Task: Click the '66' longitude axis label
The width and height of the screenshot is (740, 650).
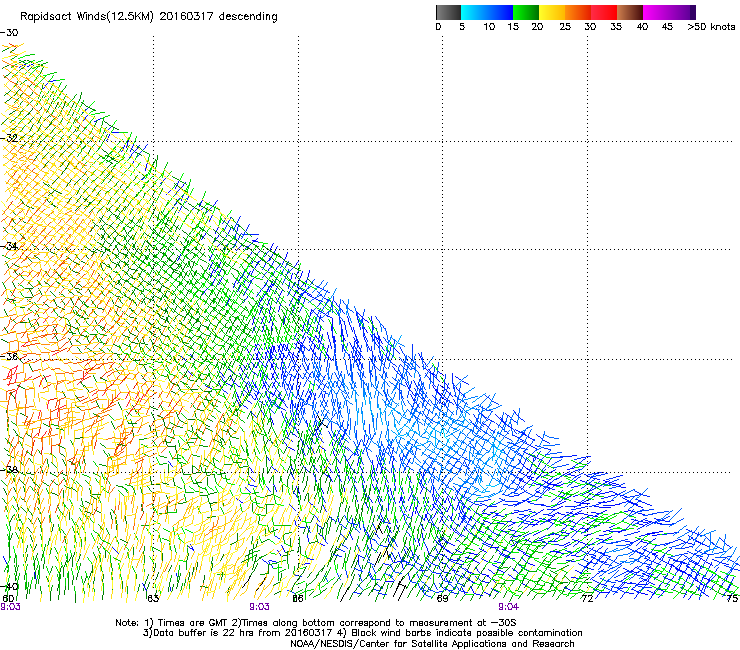Action: click(x=298, y=599)
